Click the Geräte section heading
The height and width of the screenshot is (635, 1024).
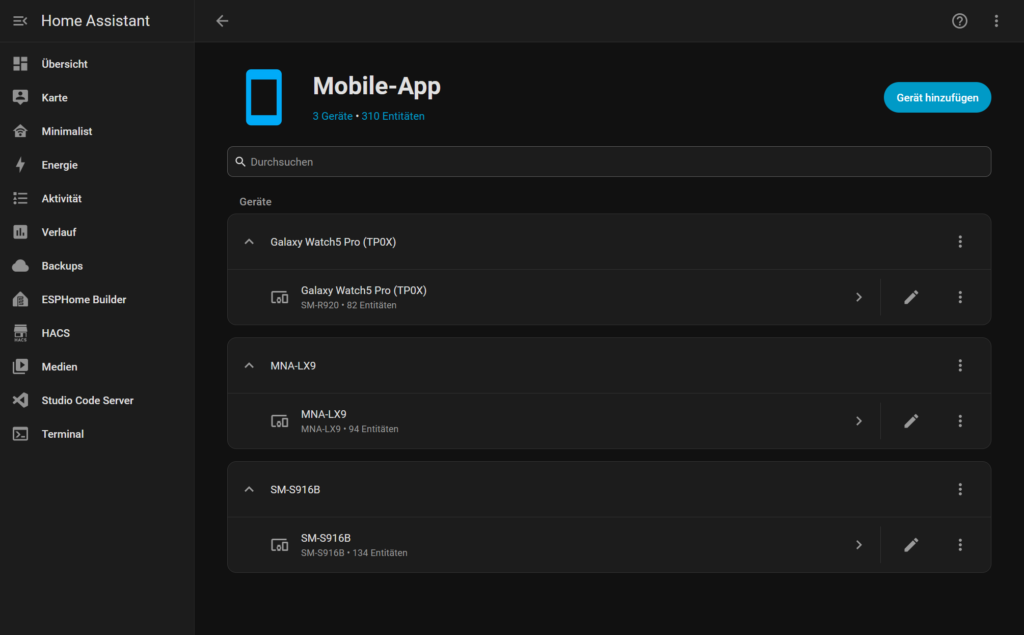click(255, 202)
